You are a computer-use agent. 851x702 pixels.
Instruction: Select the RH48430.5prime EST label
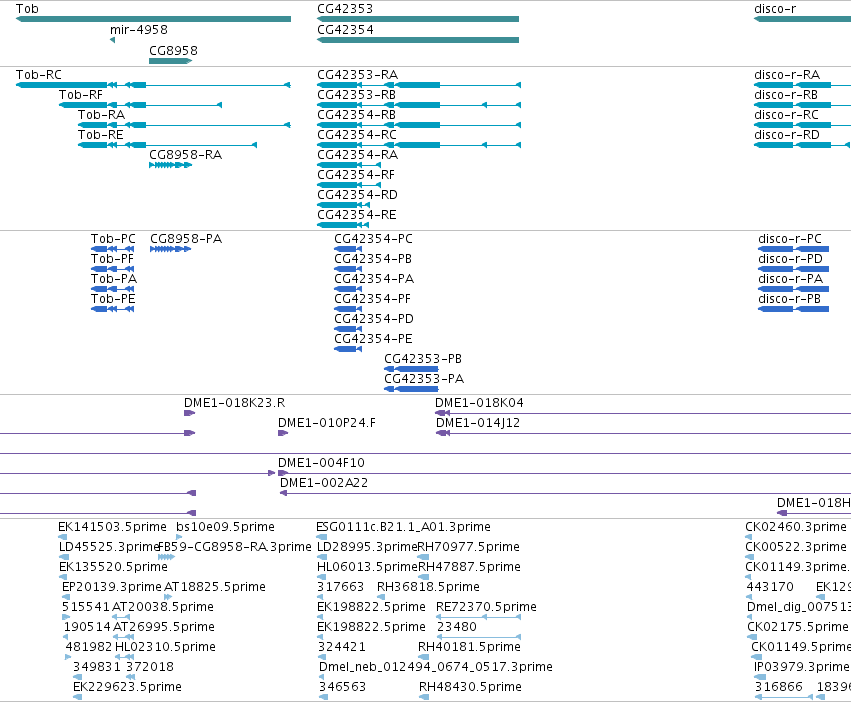click(470, 687)
